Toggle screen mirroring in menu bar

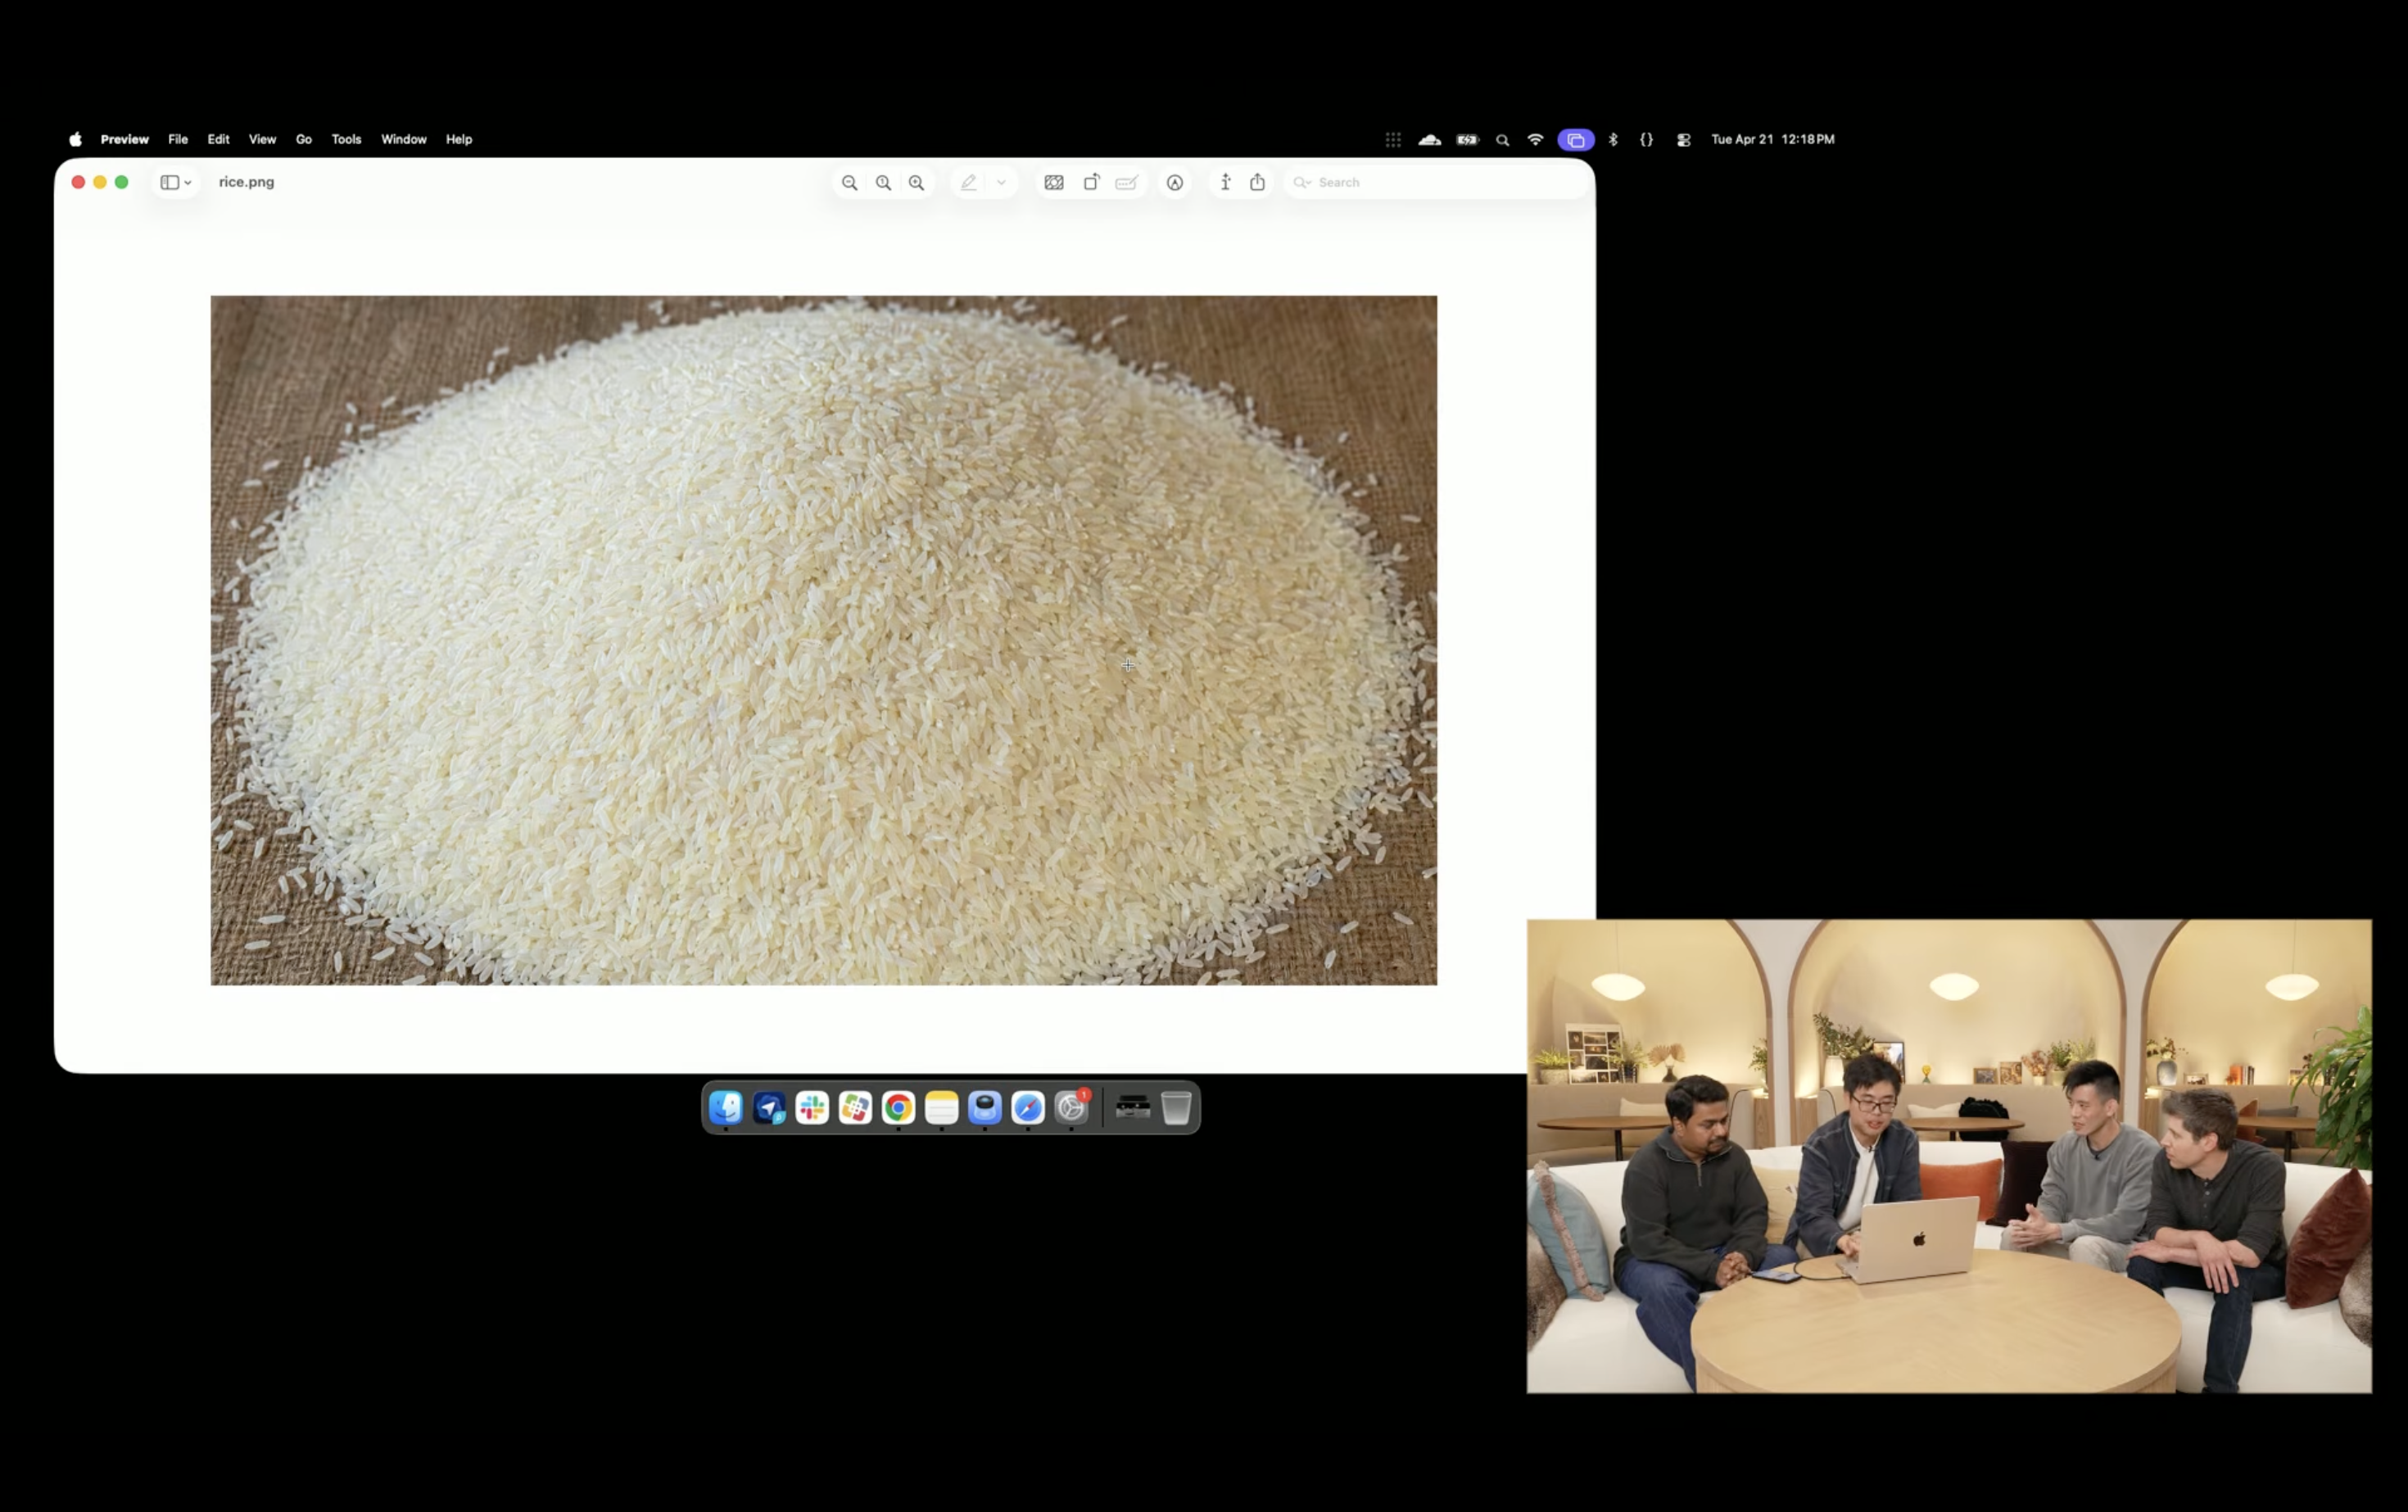pos(1575,140)
